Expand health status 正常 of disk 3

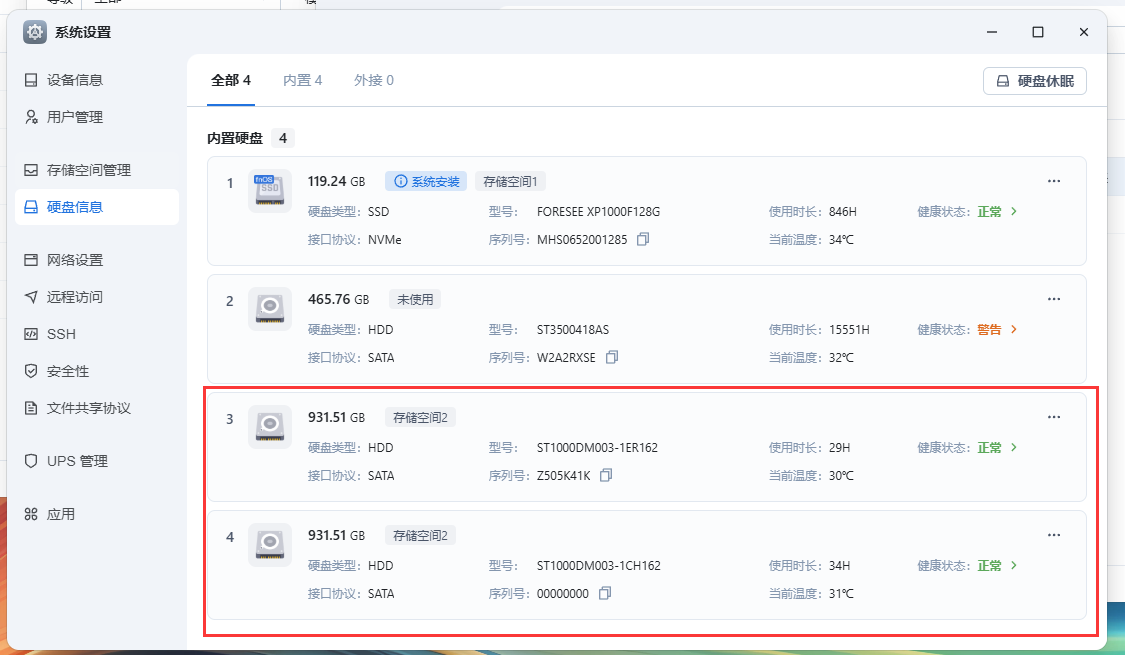click(x=1014, y=447)
